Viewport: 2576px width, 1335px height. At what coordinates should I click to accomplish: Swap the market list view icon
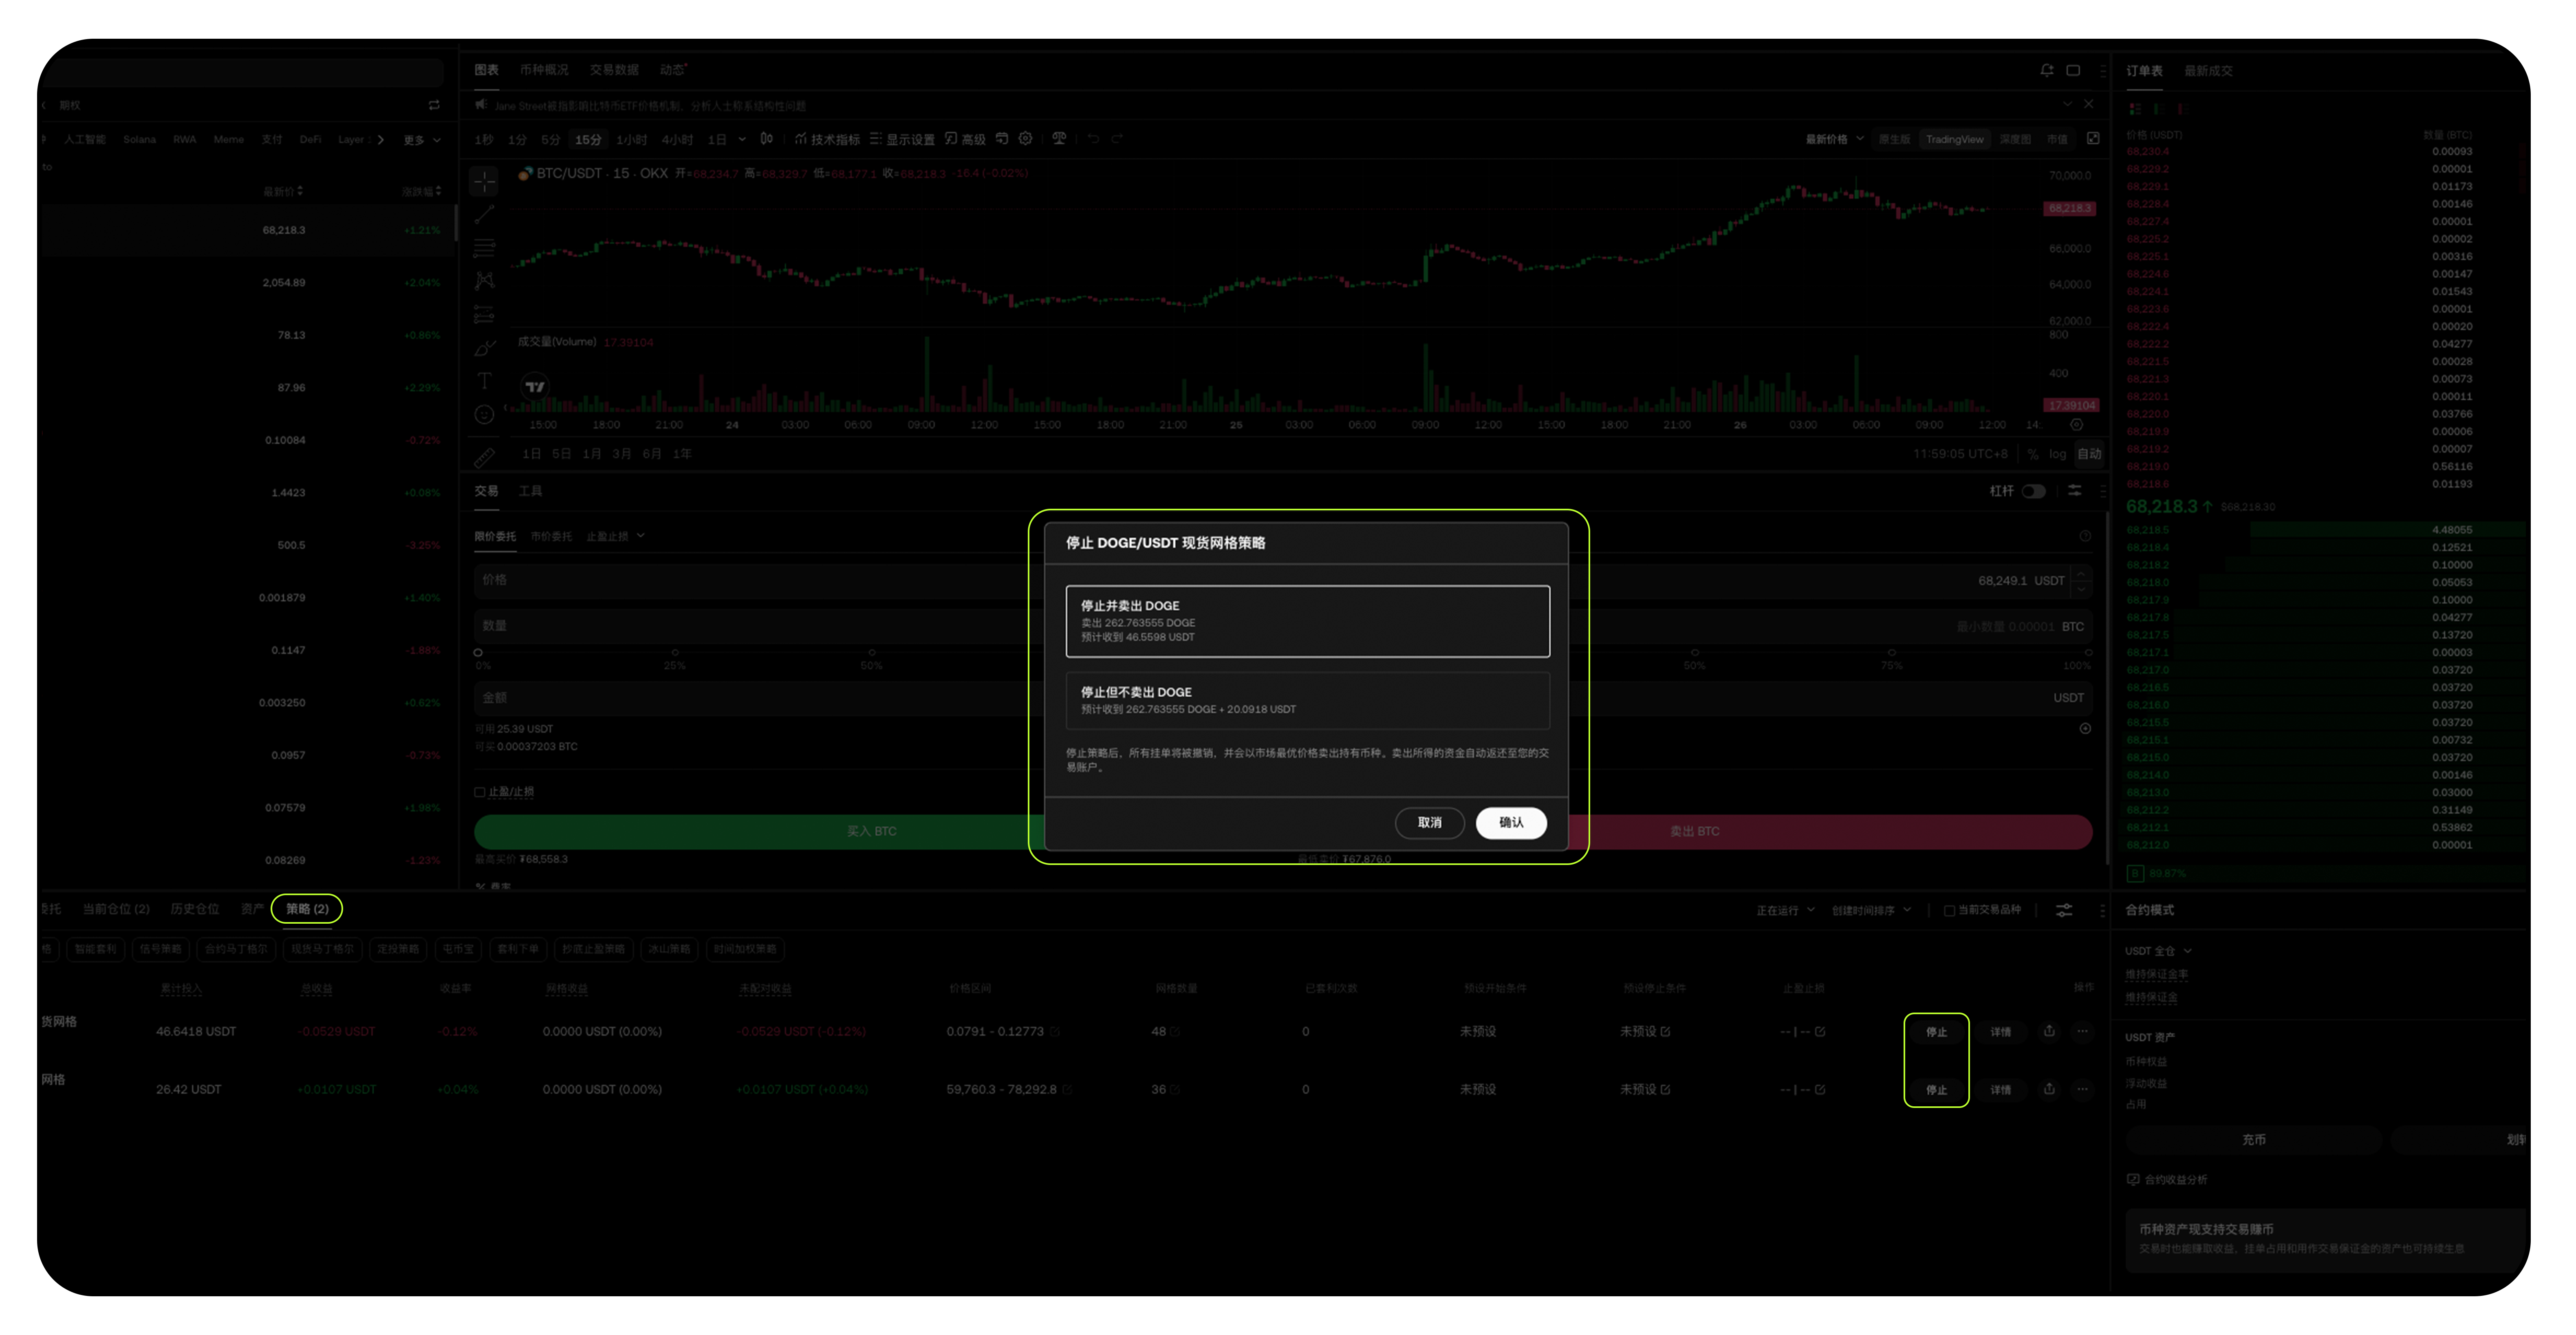coord(434,105)
